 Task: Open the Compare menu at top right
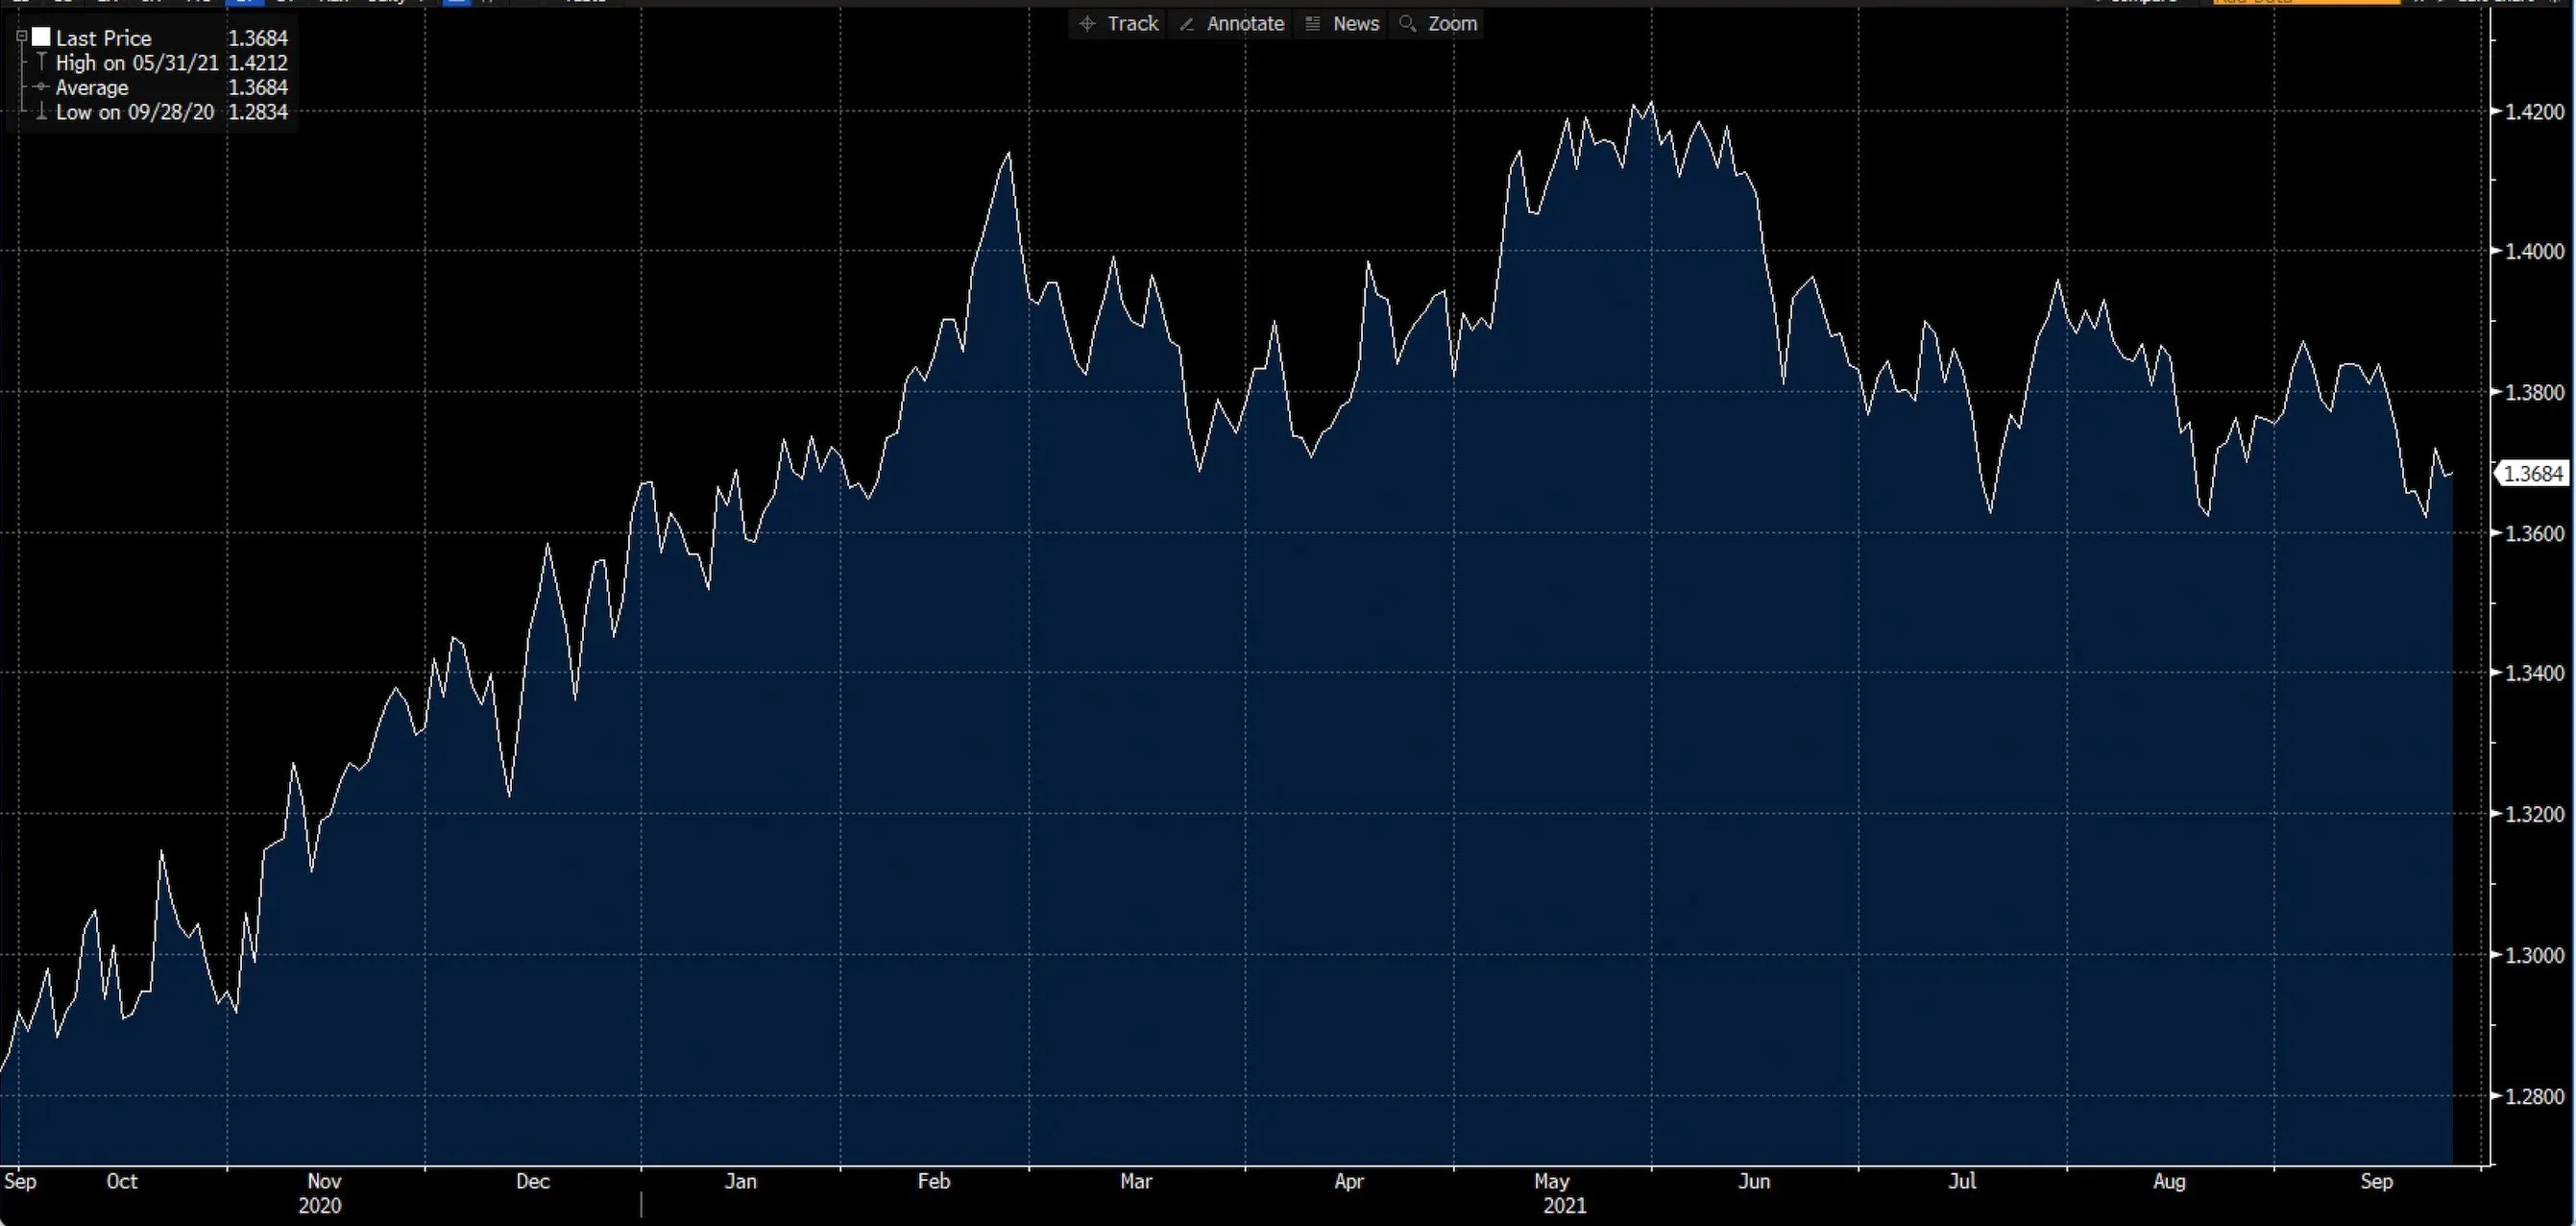(2140, 3)
